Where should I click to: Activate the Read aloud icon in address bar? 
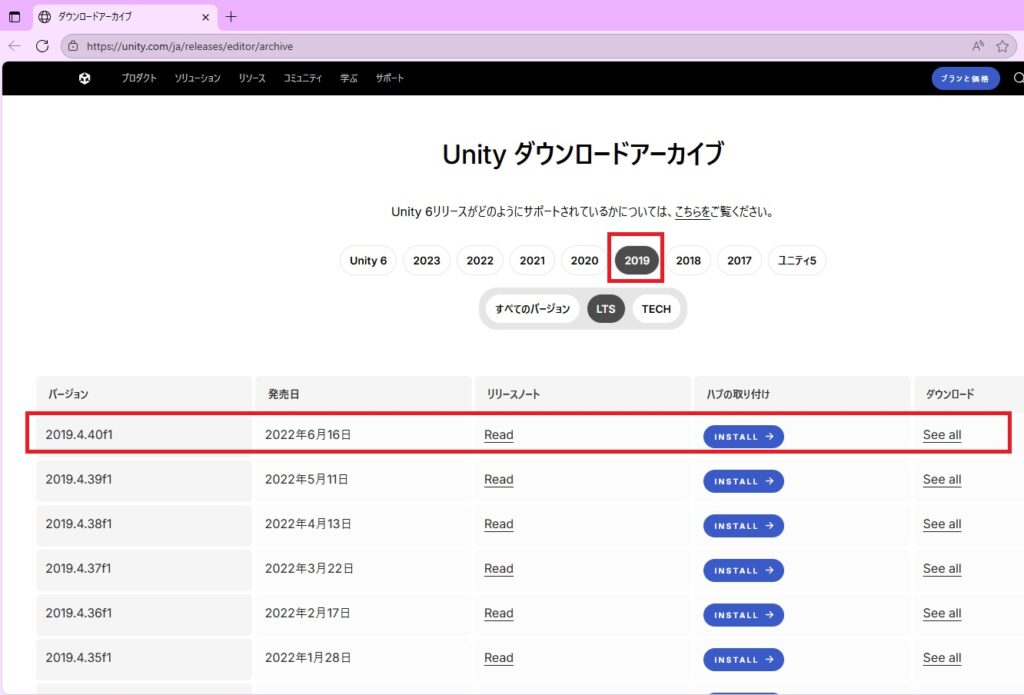click(x=978, y=46)
